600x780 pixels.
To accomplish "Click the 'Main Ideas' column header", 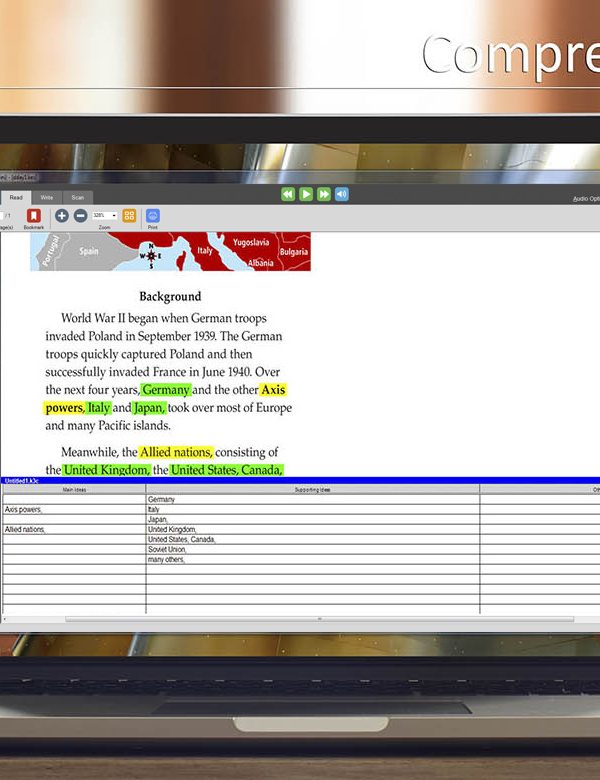I will (x=74, y=490).
